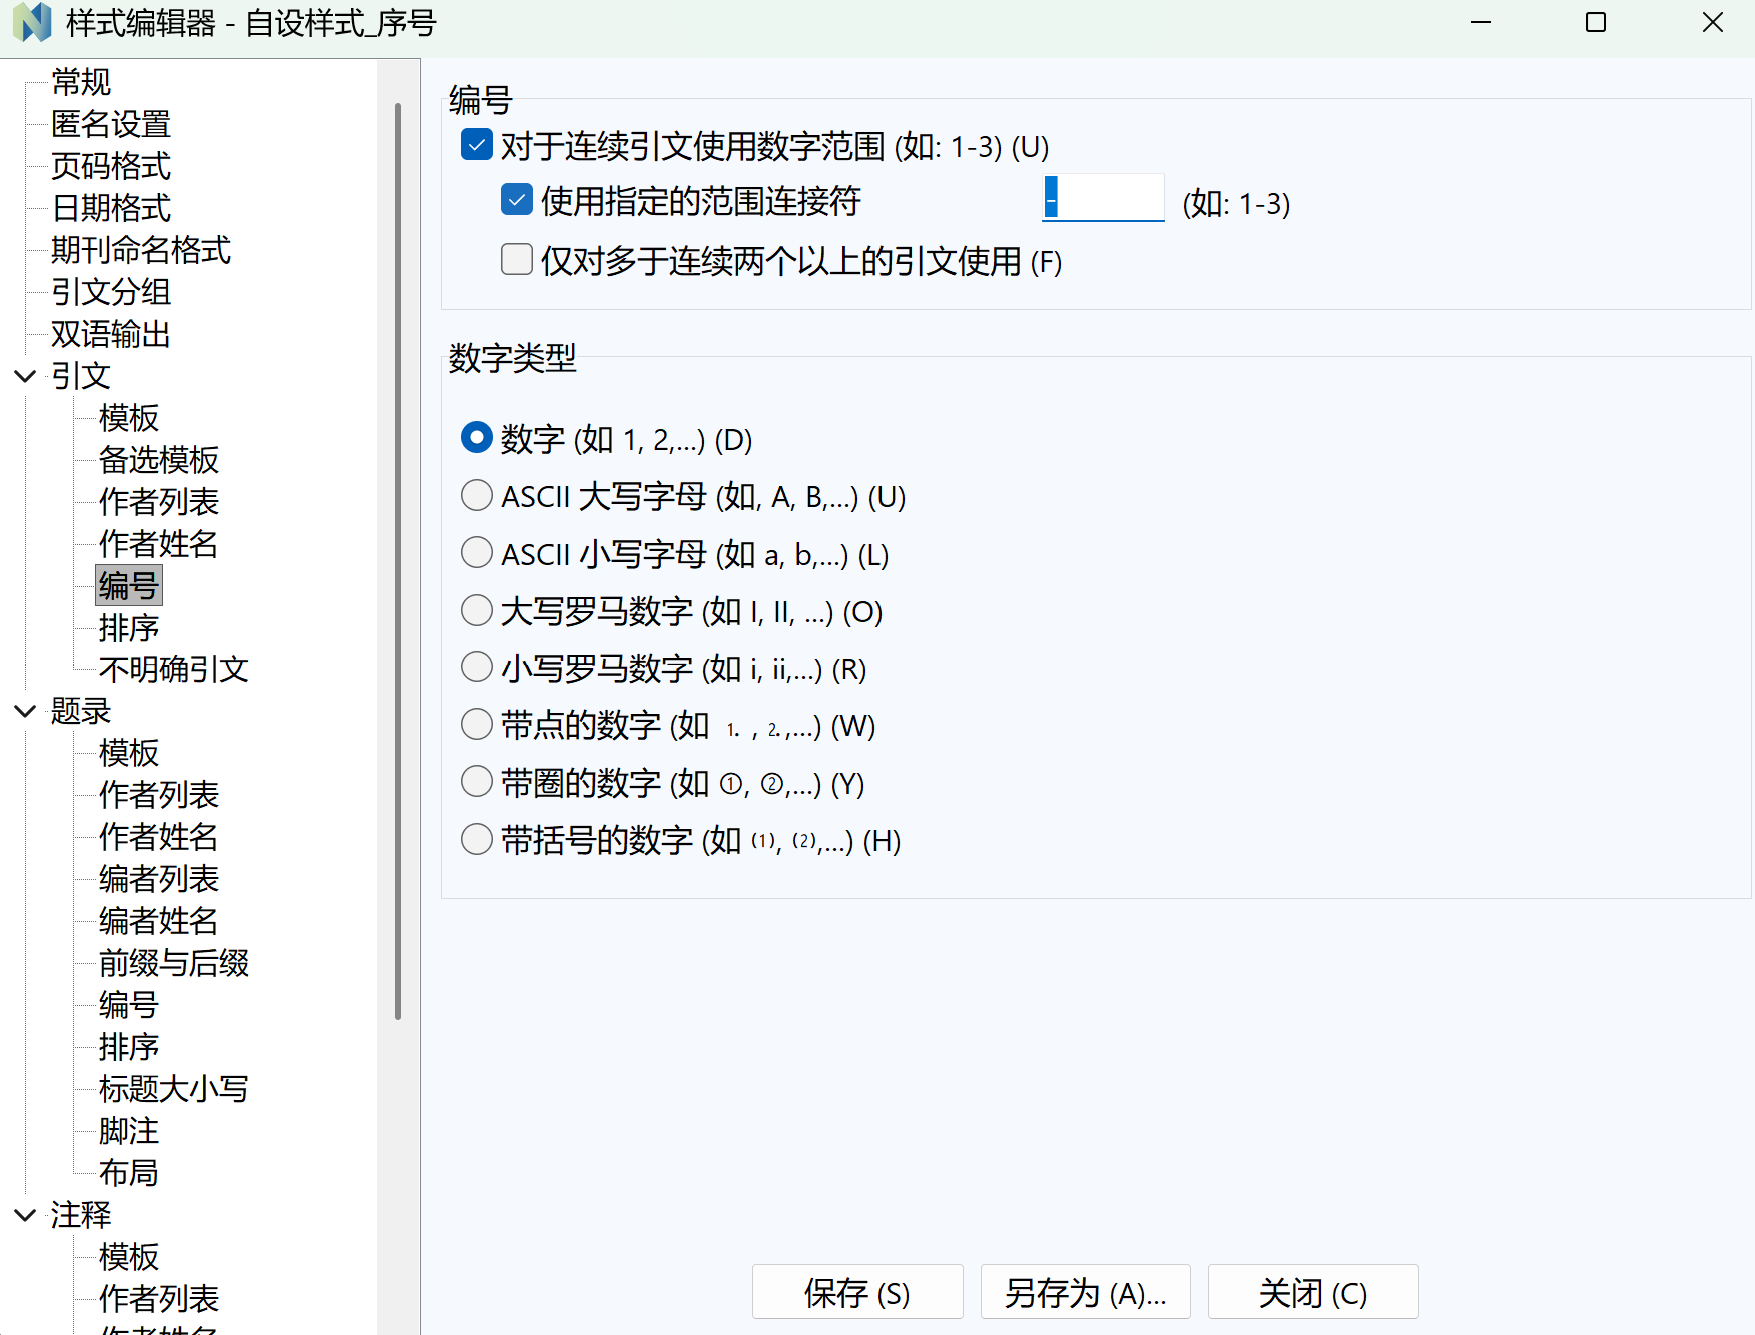The height and width of the screenshot is (1335, 1755).
Task: Click the NoteExpress app icon in title bar
Action: [32, 22]
